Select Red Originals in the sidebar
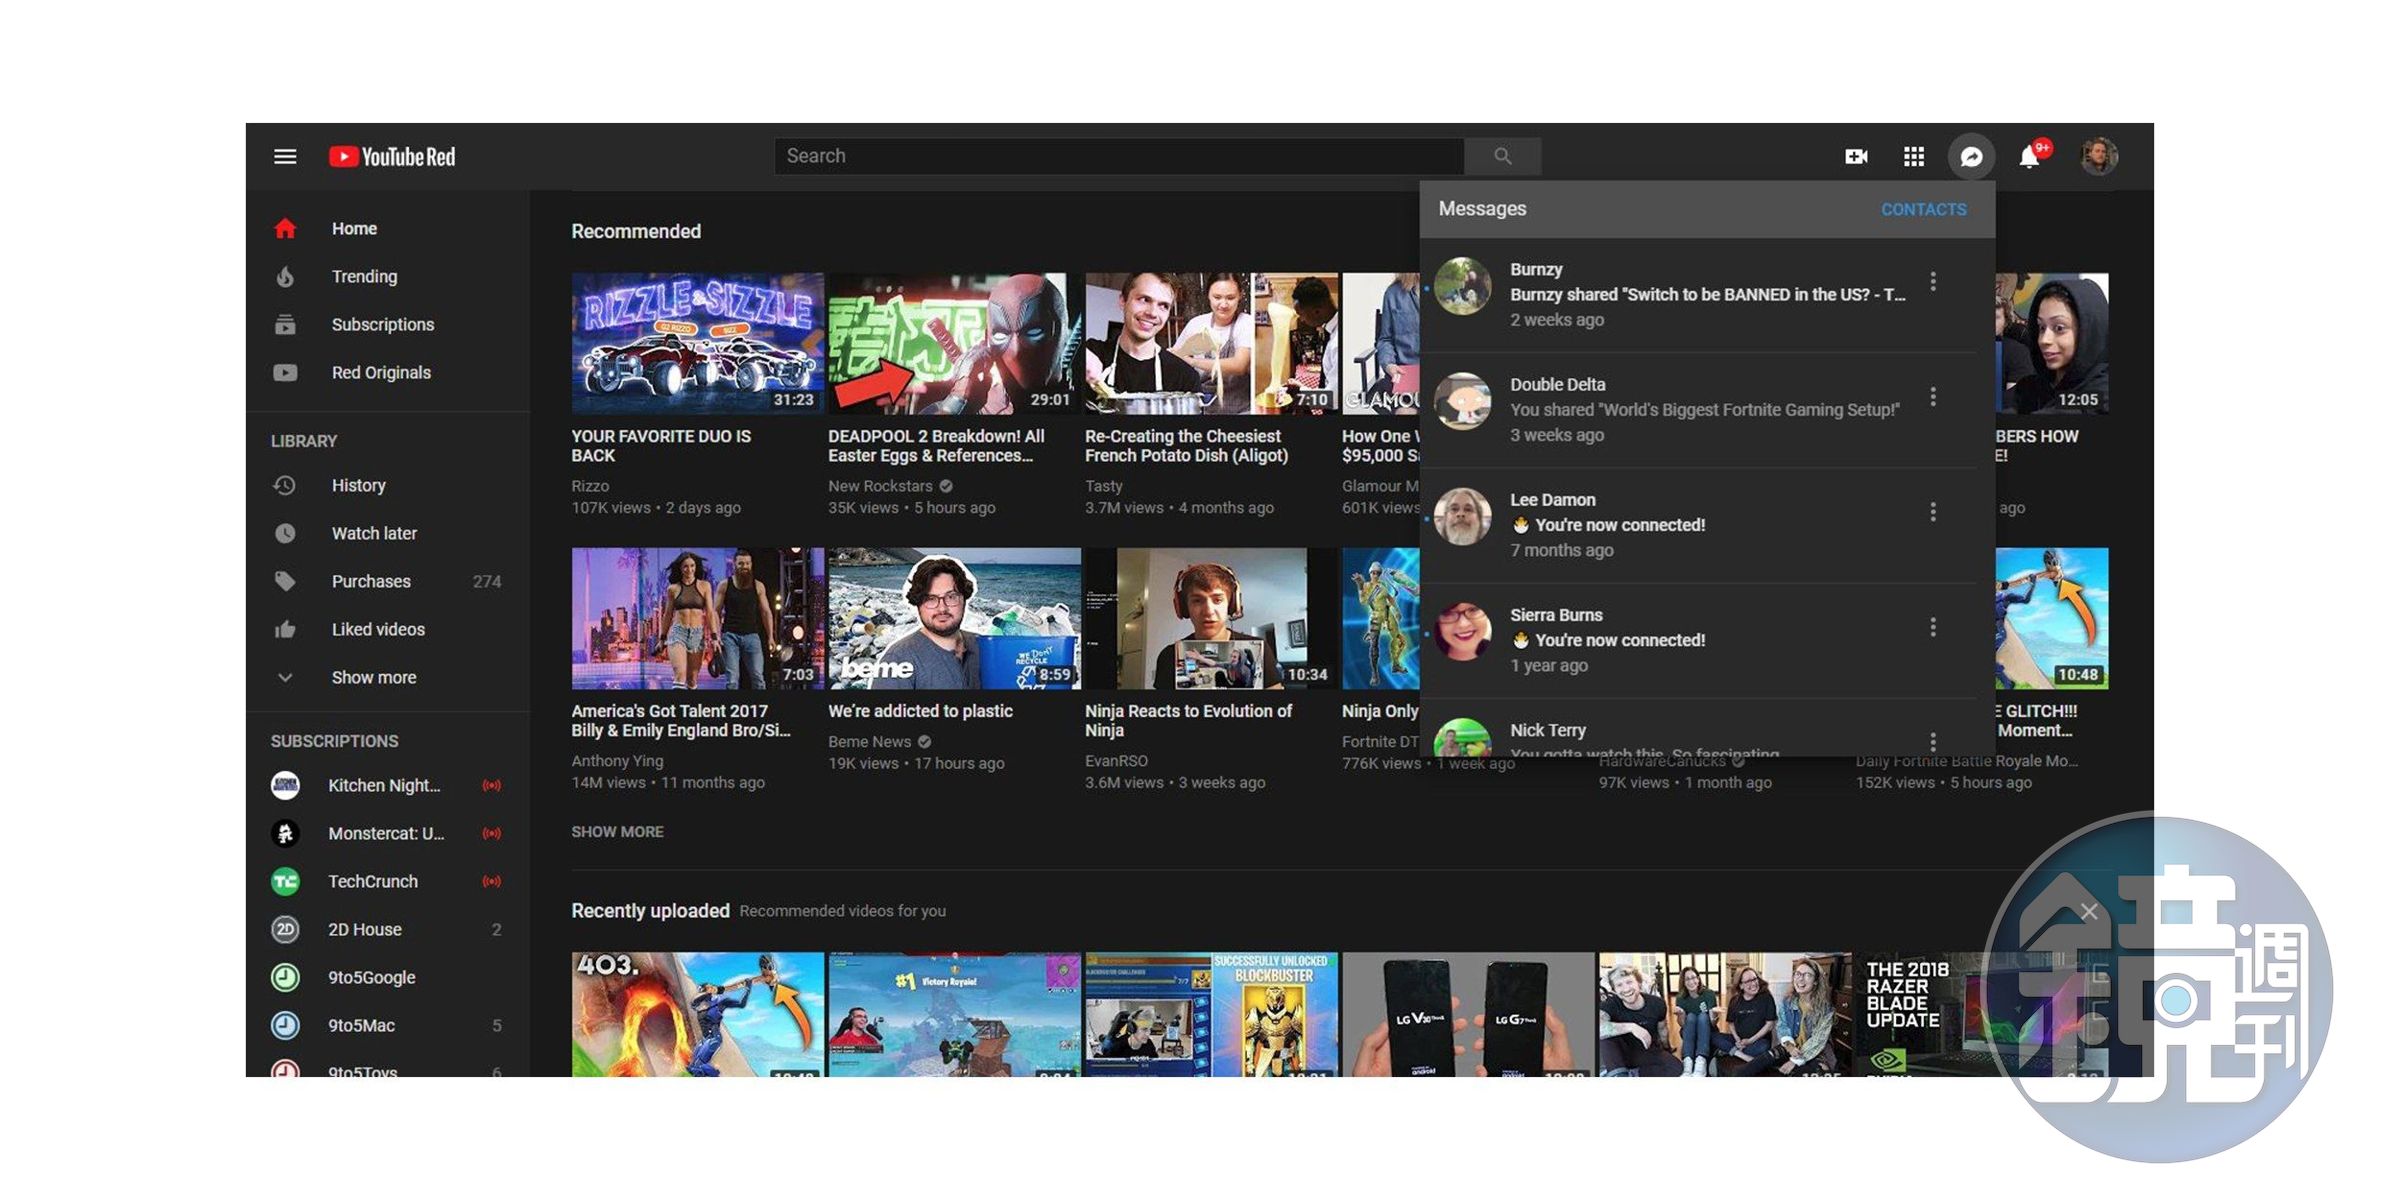This screenshot has width=2400, height=1200. 389,372
